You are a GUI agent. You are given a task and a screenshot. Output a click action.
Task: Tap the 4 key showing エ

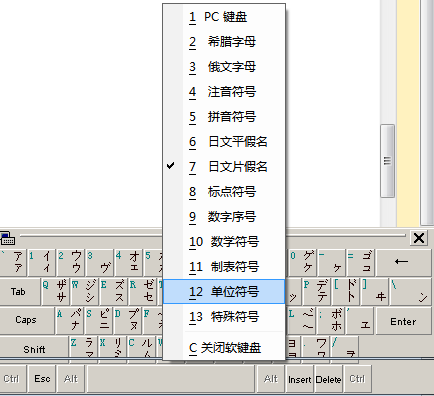[x=128, y=262]
